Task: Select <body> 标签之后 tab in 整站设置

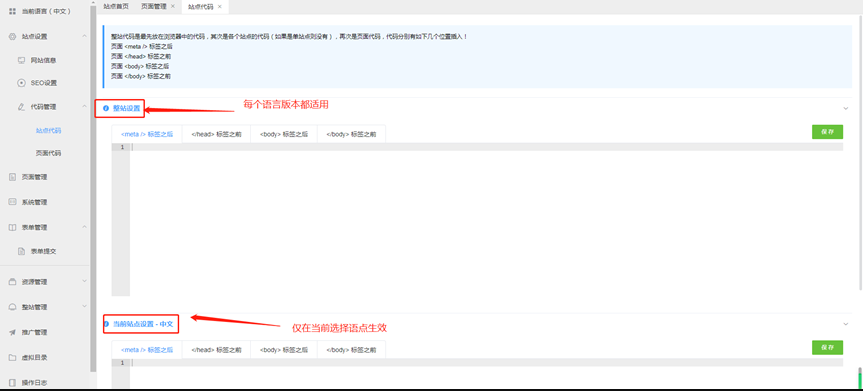Action: [284, 134]
